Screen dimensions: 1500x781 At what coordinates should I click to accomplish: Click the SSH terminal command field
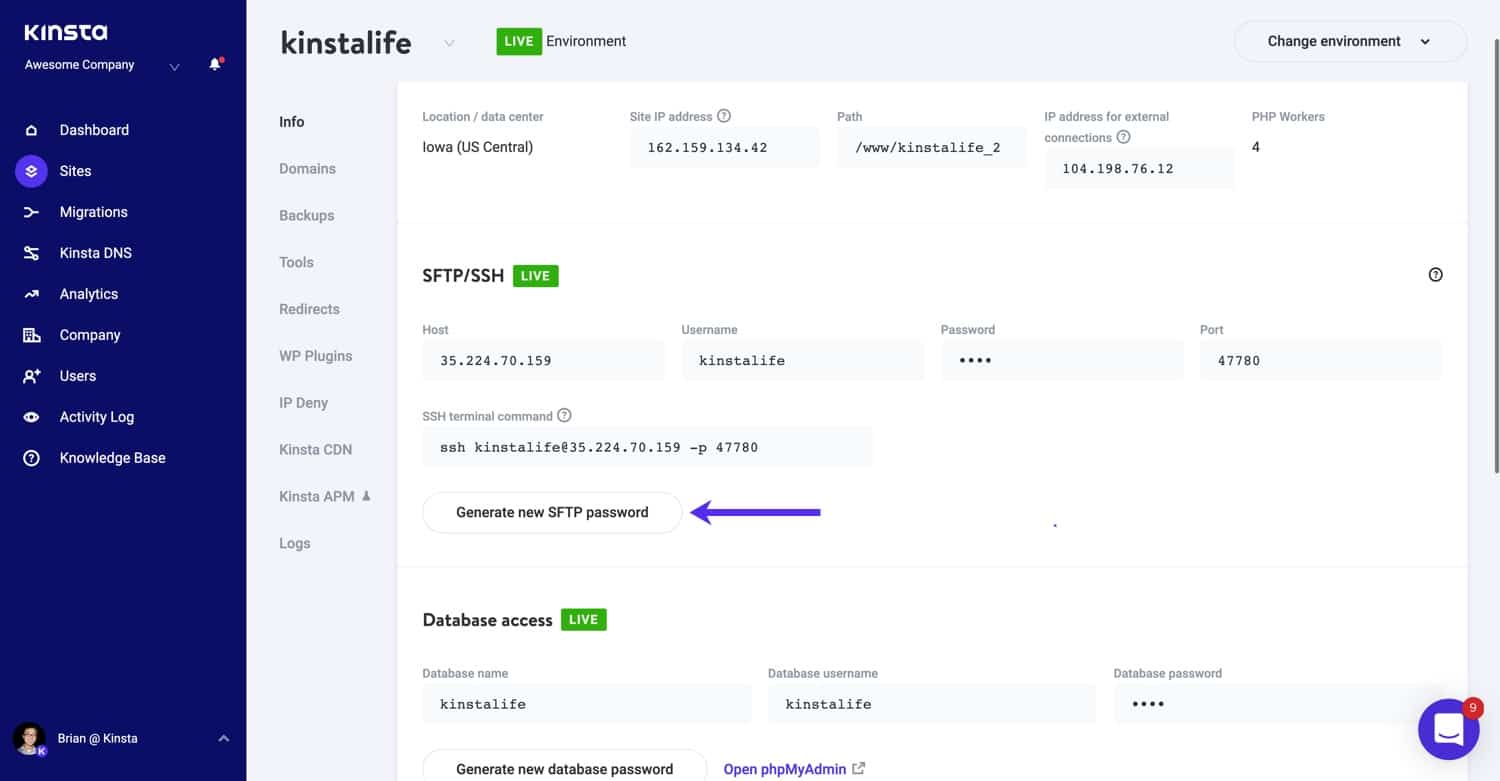click(x=647, y=447)
